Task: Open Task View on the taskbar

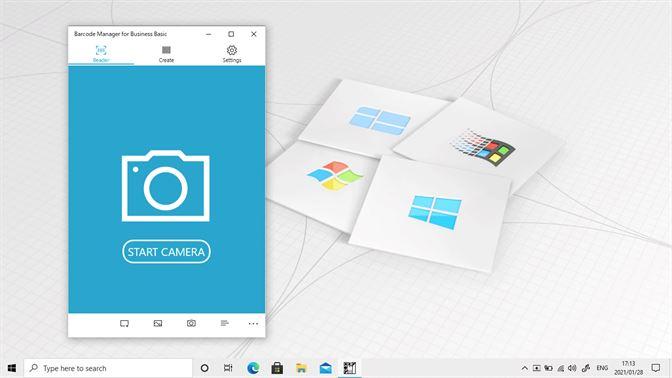Action: [x=228, y=368]
